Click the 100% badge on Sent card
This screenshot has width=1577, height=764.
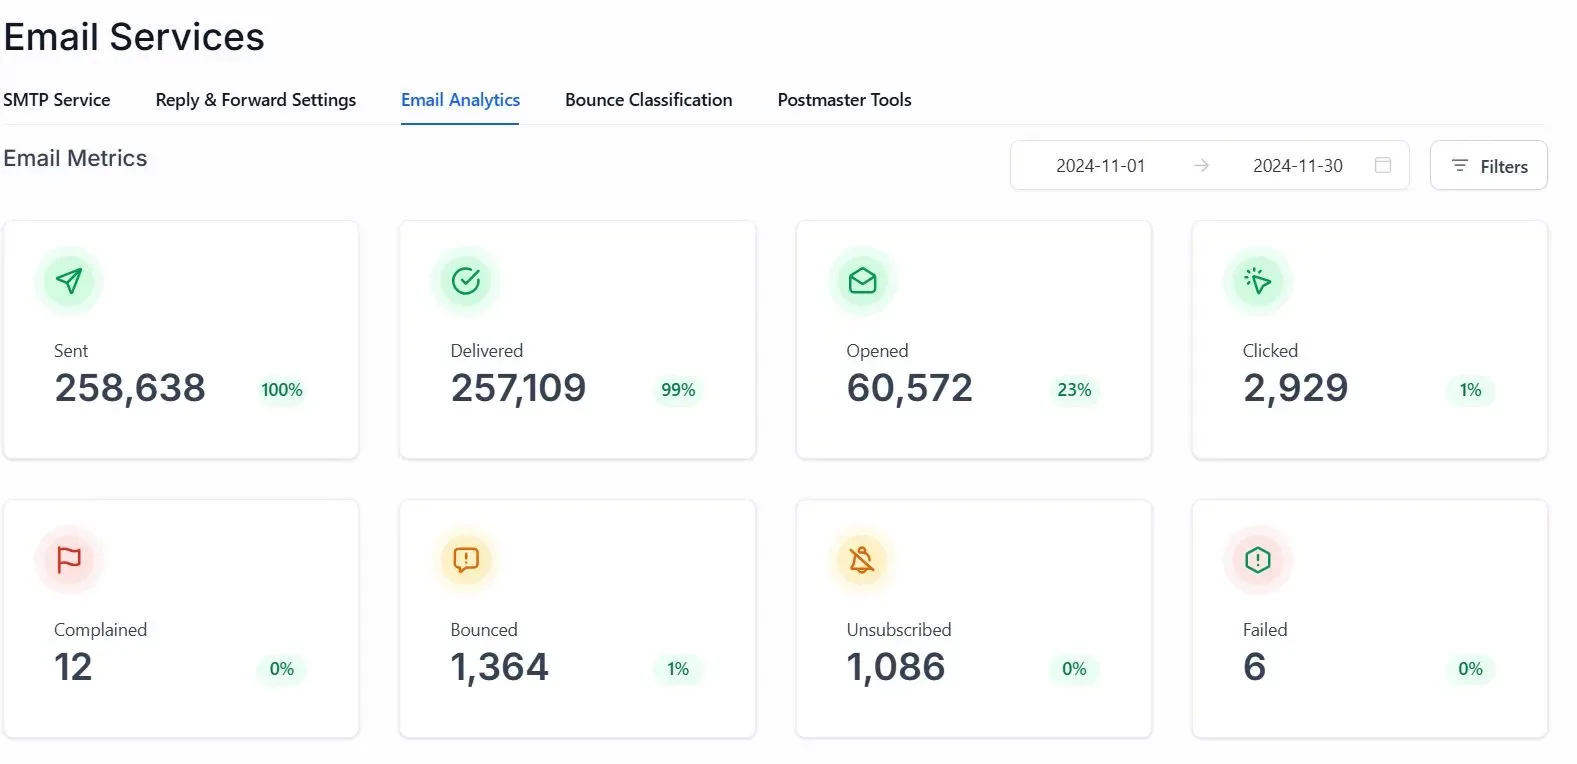282,390
